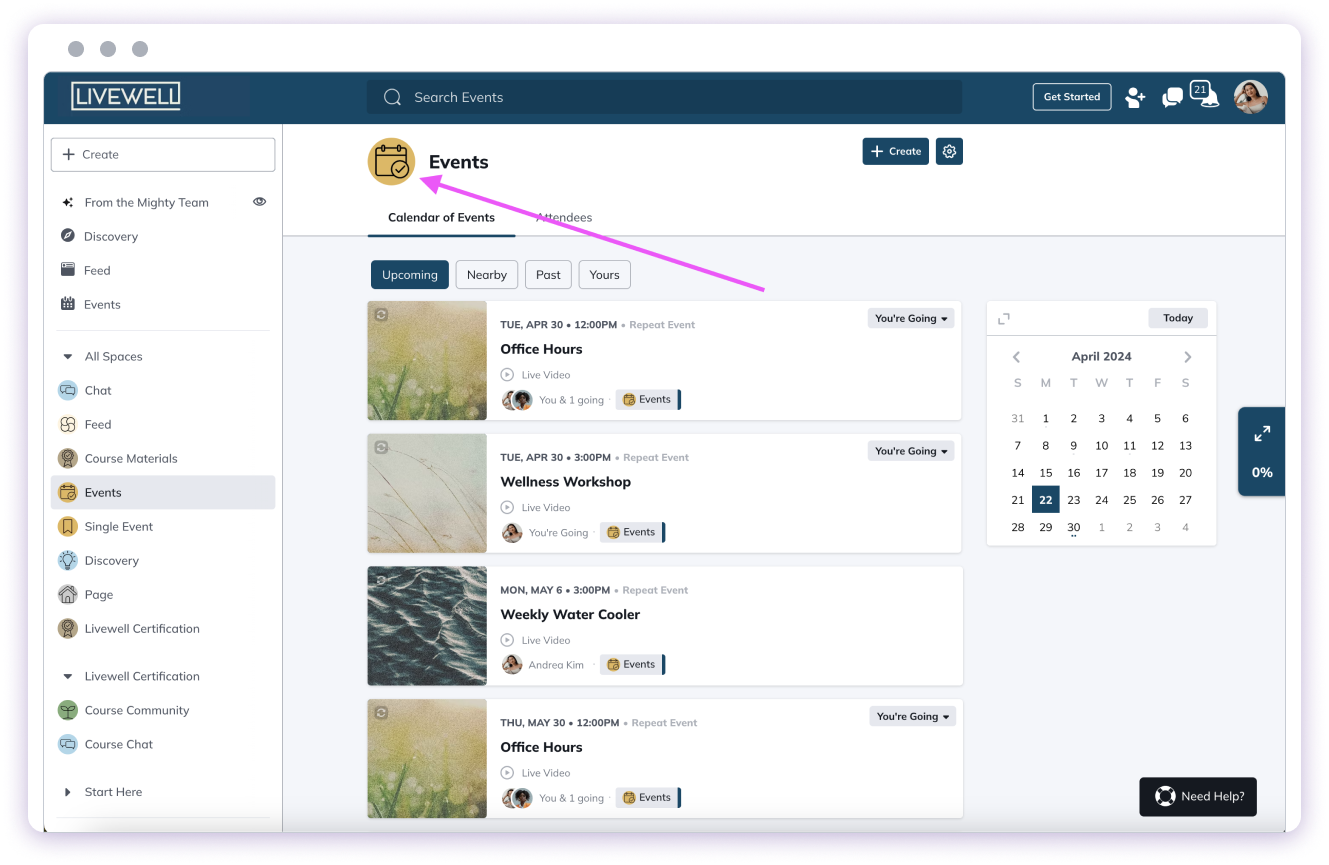This screenshot has height=865, width=1329.
Task: Open the Chat space in the sidebar
Action: click(x=96, y=390)
